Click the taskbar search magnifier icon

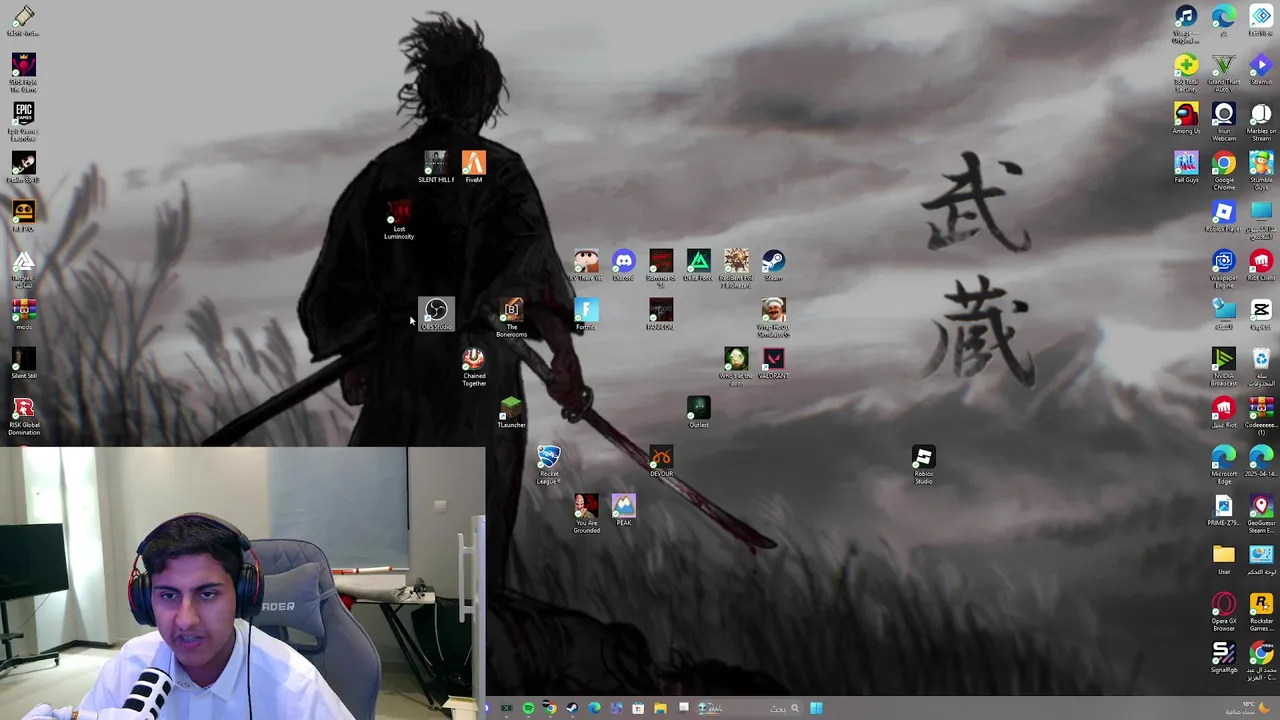[x=795, y=708]
